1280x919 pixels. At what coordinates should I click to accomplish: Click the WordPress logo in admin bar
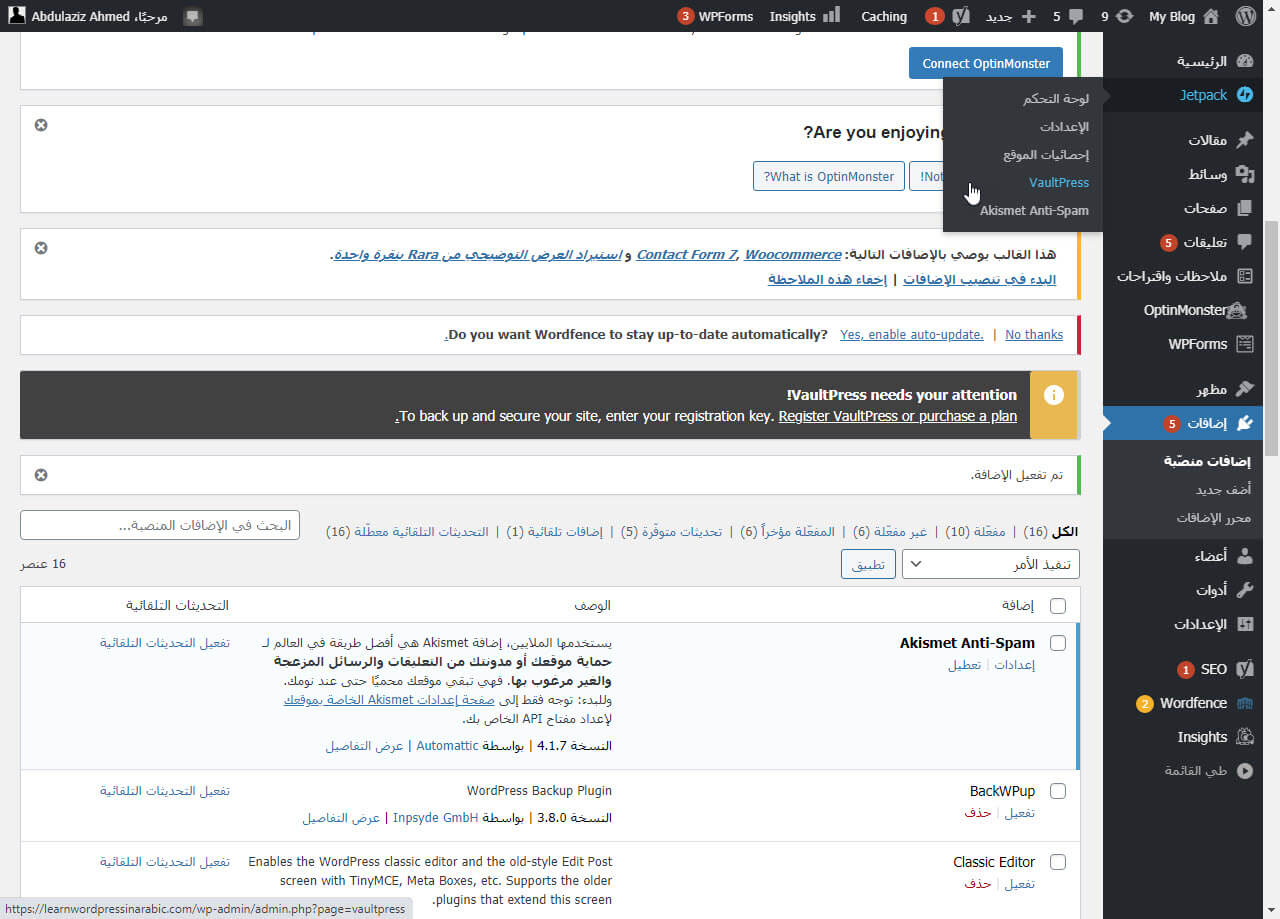[1245, 16]
